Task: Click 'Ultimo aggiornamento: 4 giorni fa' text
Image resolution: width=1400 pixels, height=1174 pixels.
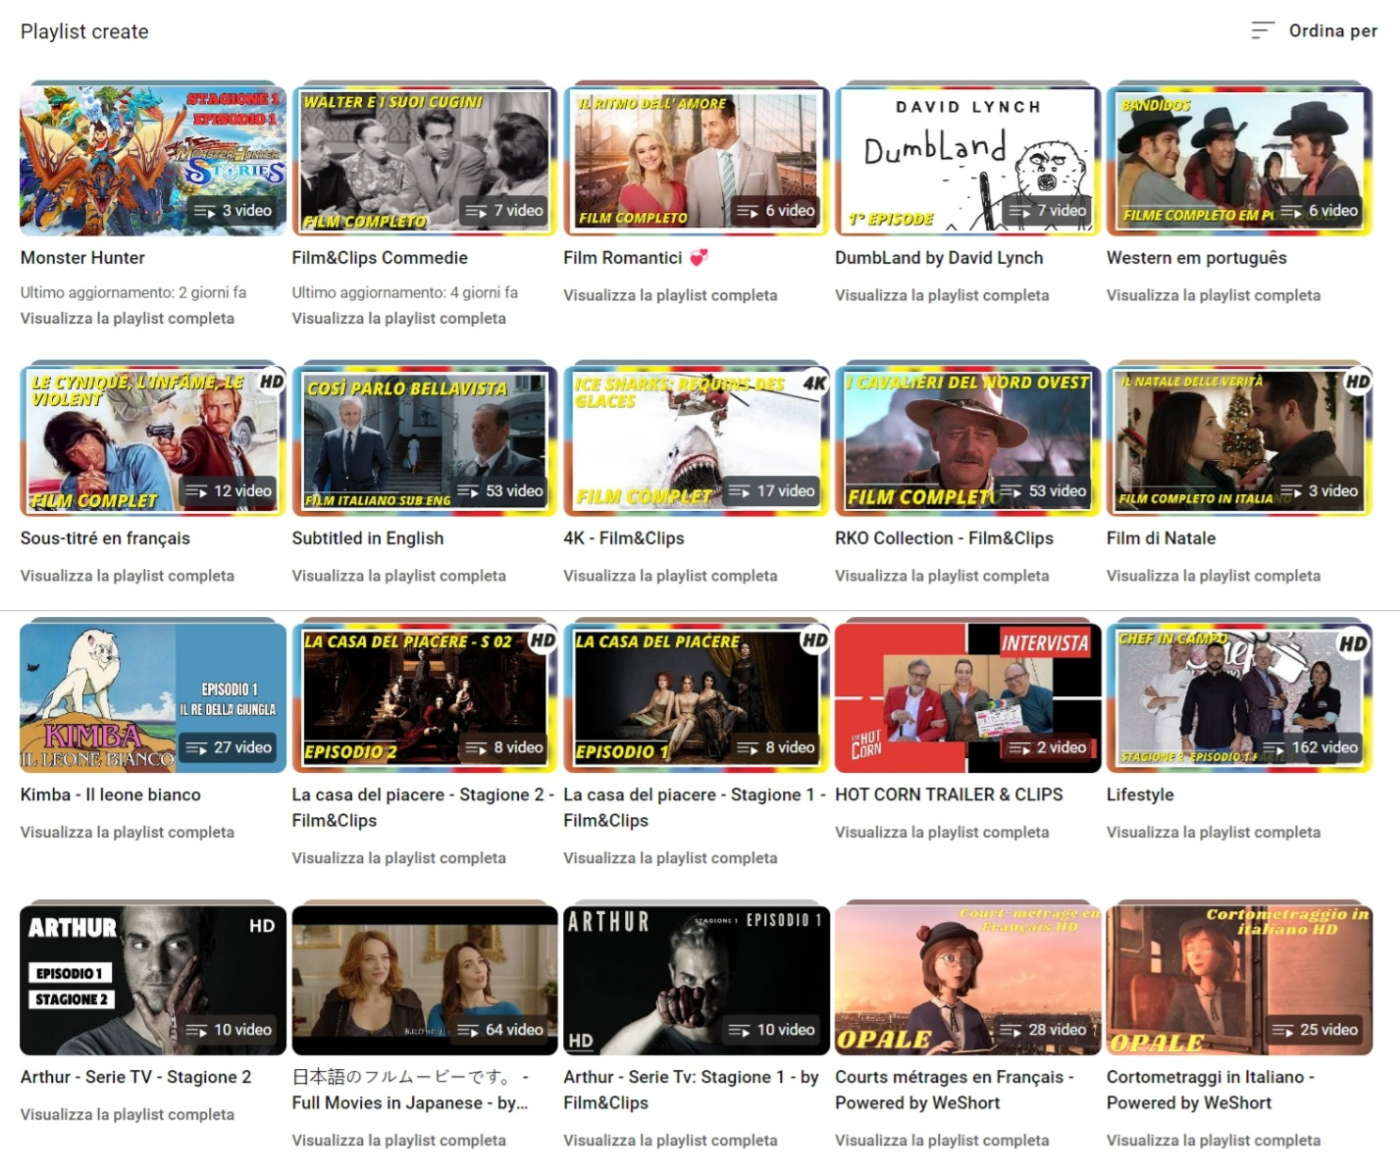Action: (405, 292)
